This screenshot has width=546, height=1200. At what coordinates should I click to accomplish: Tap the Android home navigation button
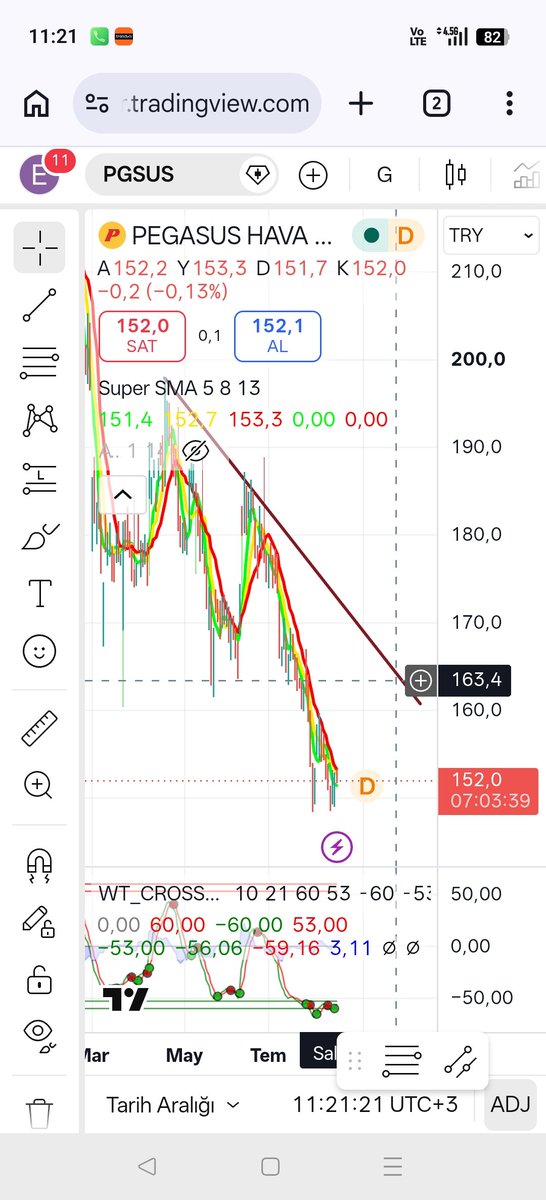(270, 1166)
